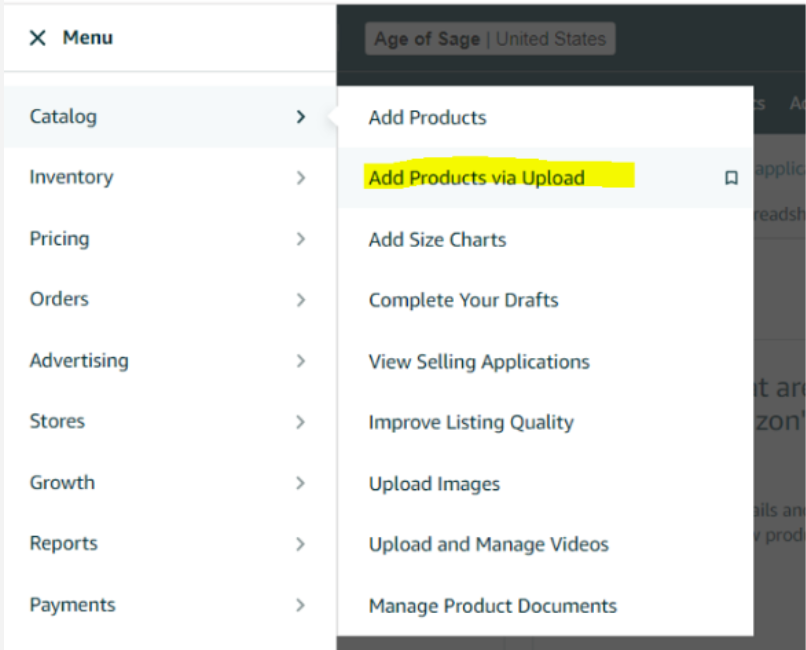Image resolution: width=806 pixels, height=650 pixels.
Task: Expand the Orders submenu chevron
Action: click(300, 300)
